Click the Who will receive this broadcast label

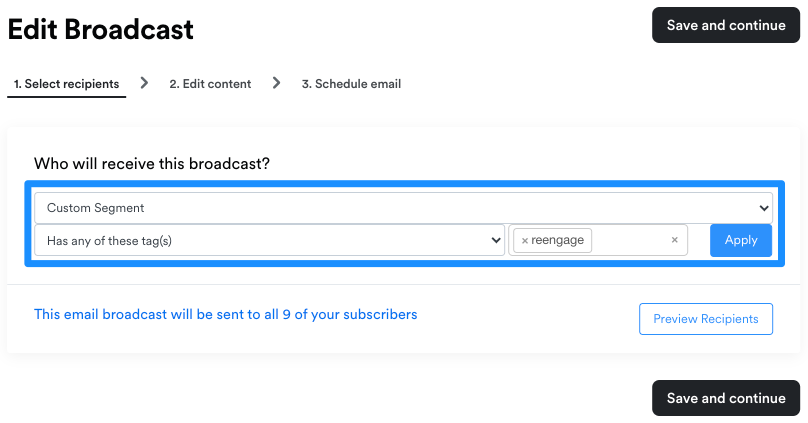(152, 163)
